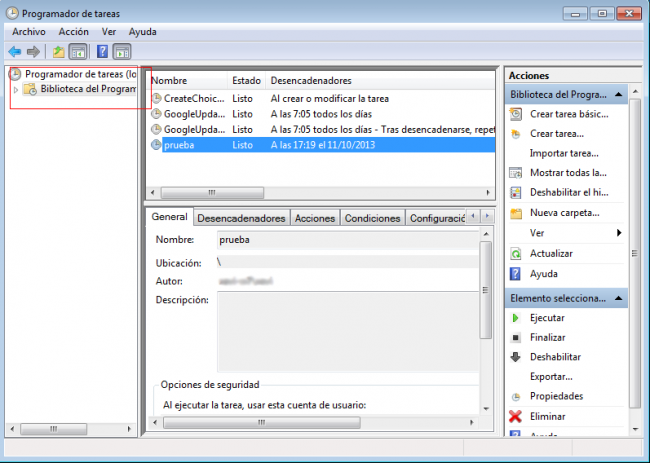The width and height of the screenshot is (650, 463).
Task: Click Crear tarea básic... action label
Action: coord(569,114)
